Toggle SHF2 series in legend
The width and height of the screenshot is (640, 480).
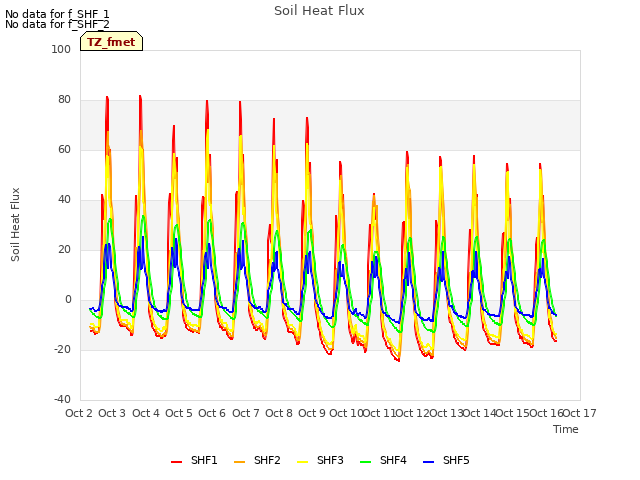point(257,460)
